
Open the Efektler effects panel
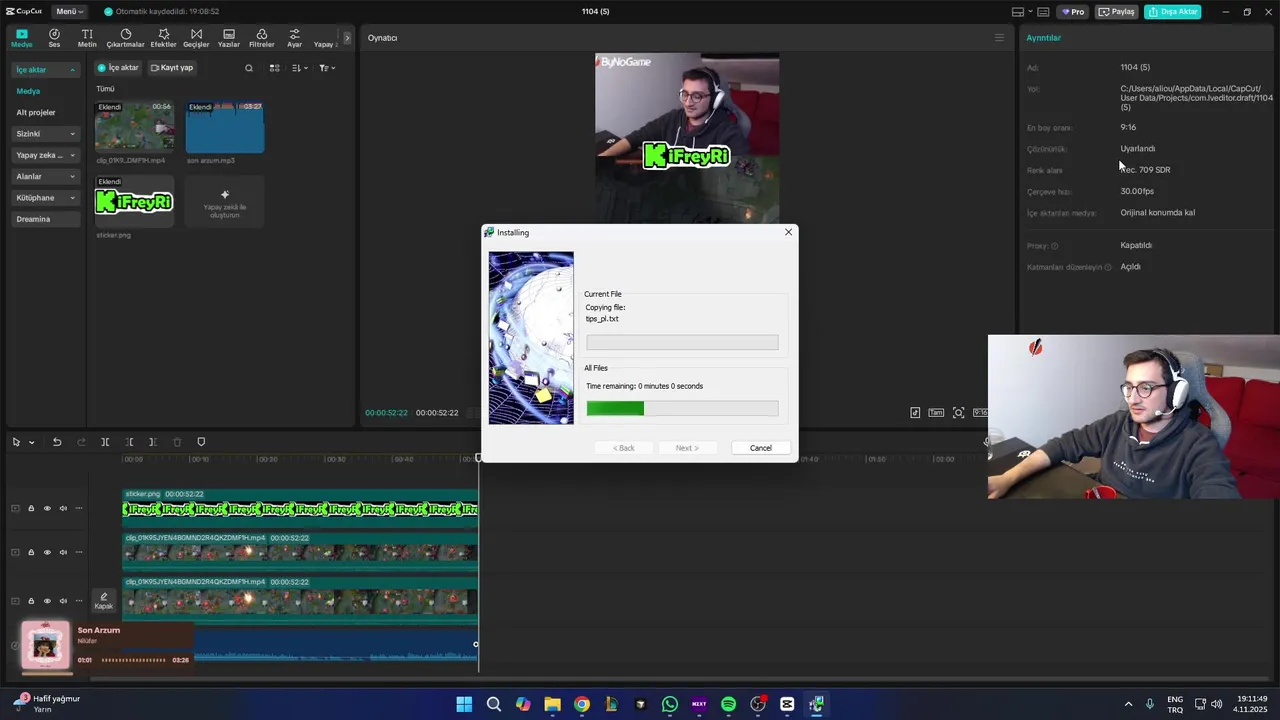pyautogui.click(x=163, y=38)
